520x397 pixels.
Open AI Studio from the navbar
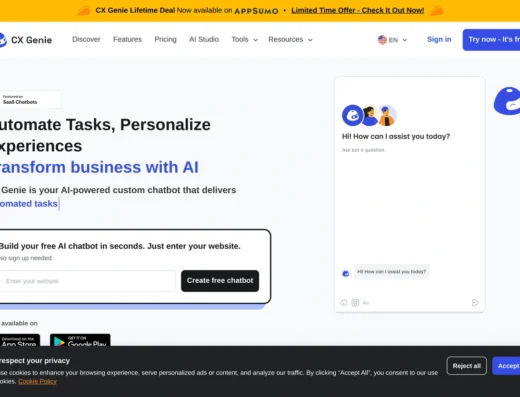204,39
